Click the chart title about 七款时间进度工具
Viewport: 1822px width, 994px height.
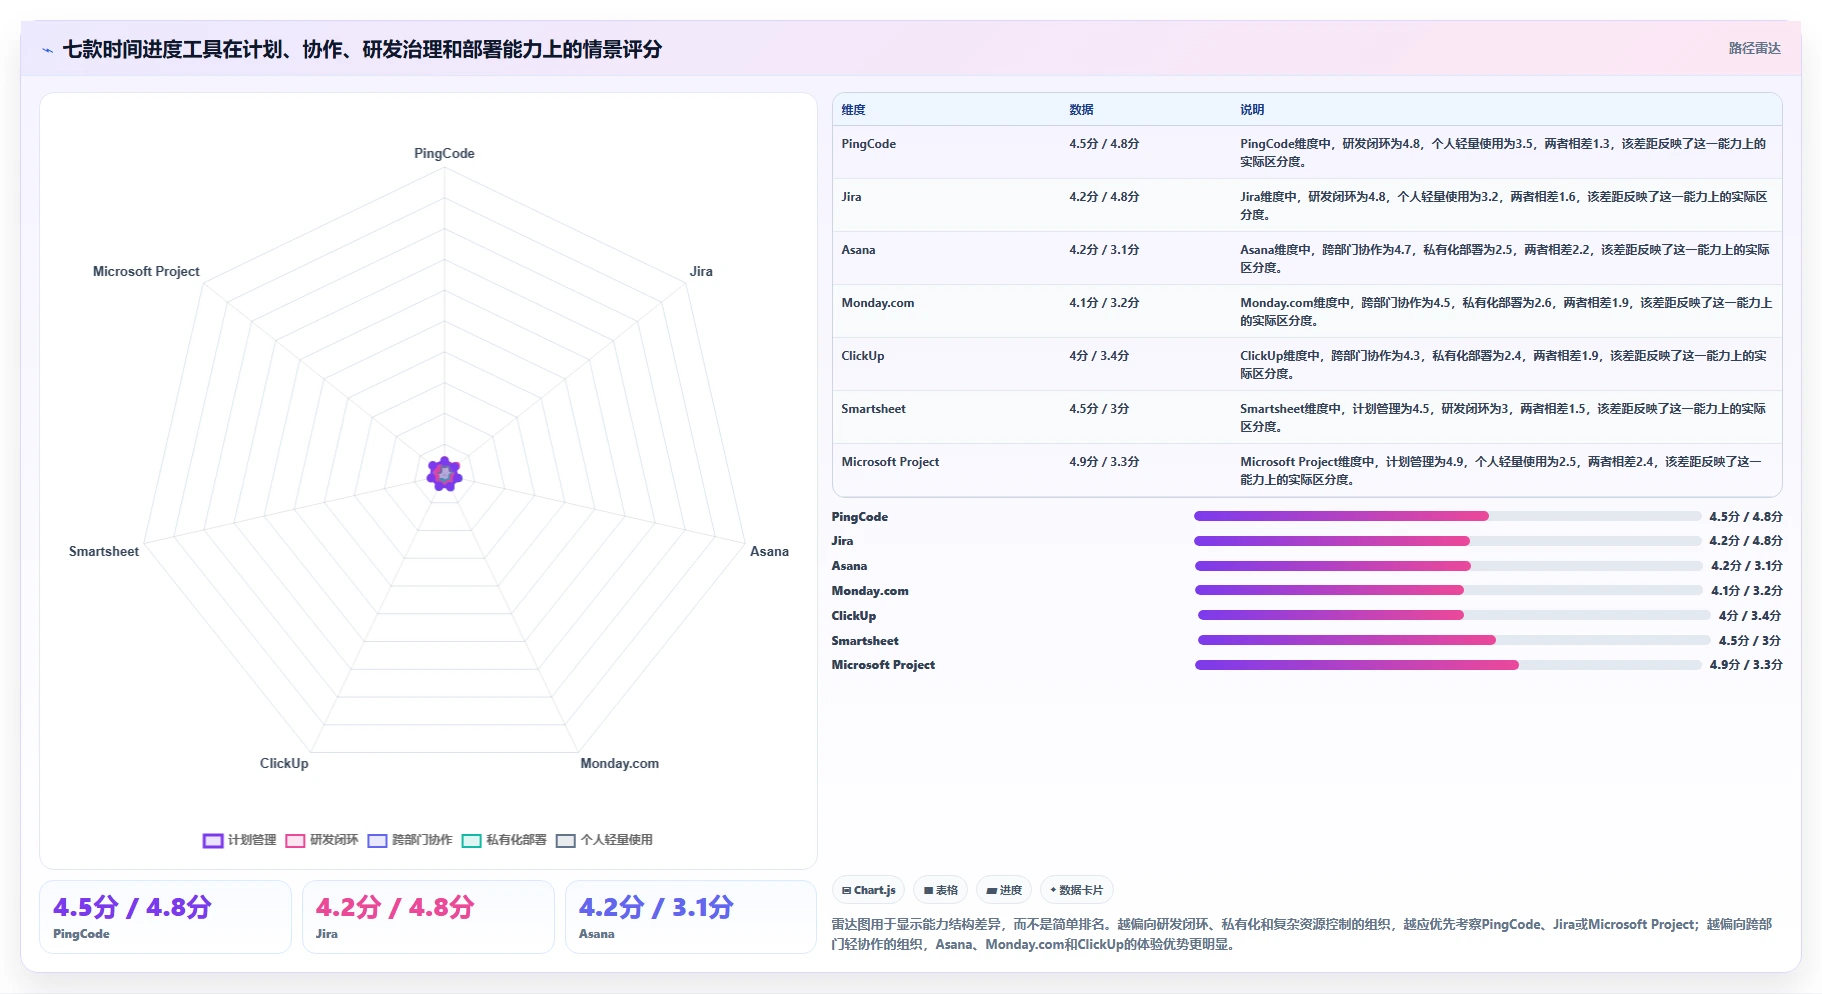click(362, 50)
